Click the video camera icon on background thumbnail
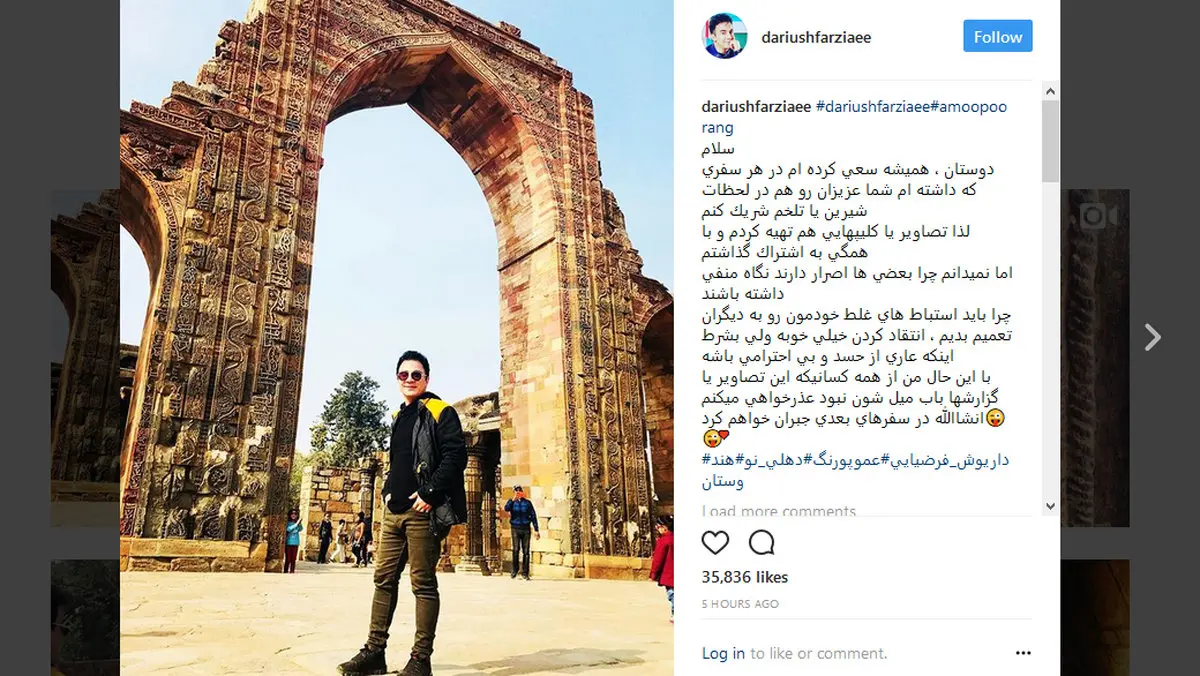1200x676 pixels. click(1099, 217)
